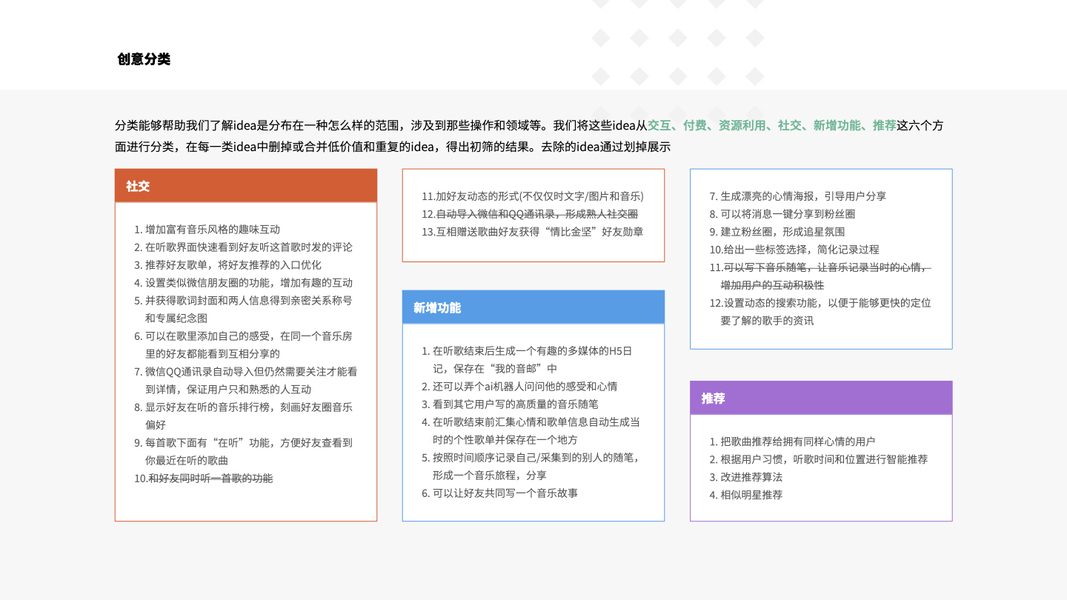Image resolution: width=1067 pixels, height=600 pixels.
Task: Click "可以将消息一键分享到粉丝圈"
Action: [x=782, y=214]
